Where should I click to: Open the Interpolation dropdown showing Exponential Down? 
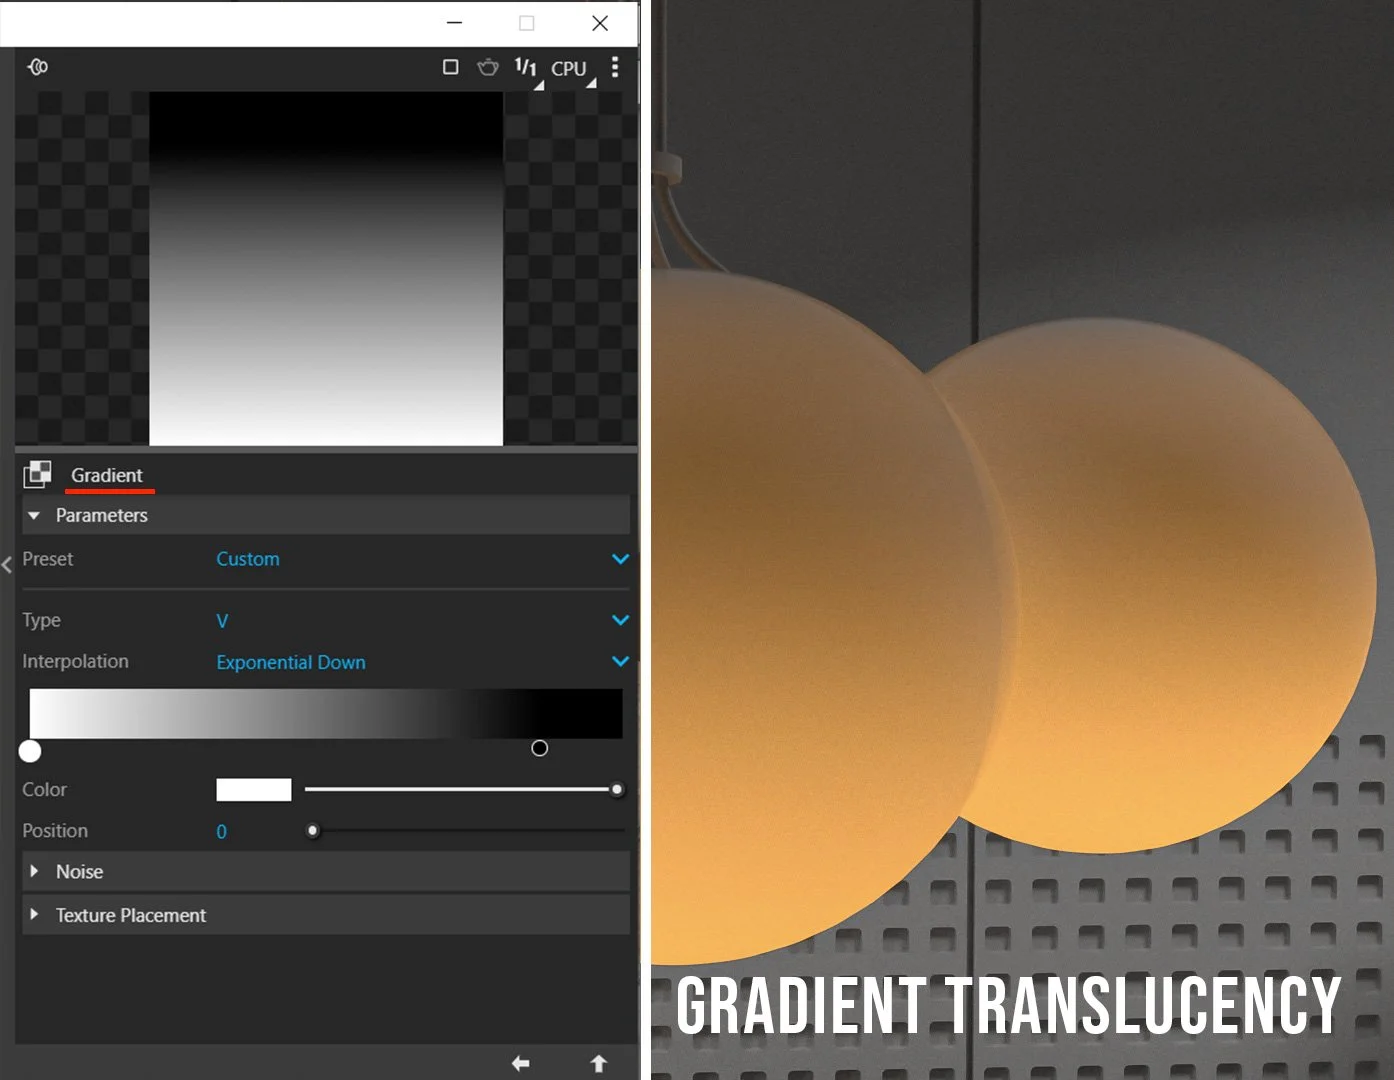tap(620, 661)
